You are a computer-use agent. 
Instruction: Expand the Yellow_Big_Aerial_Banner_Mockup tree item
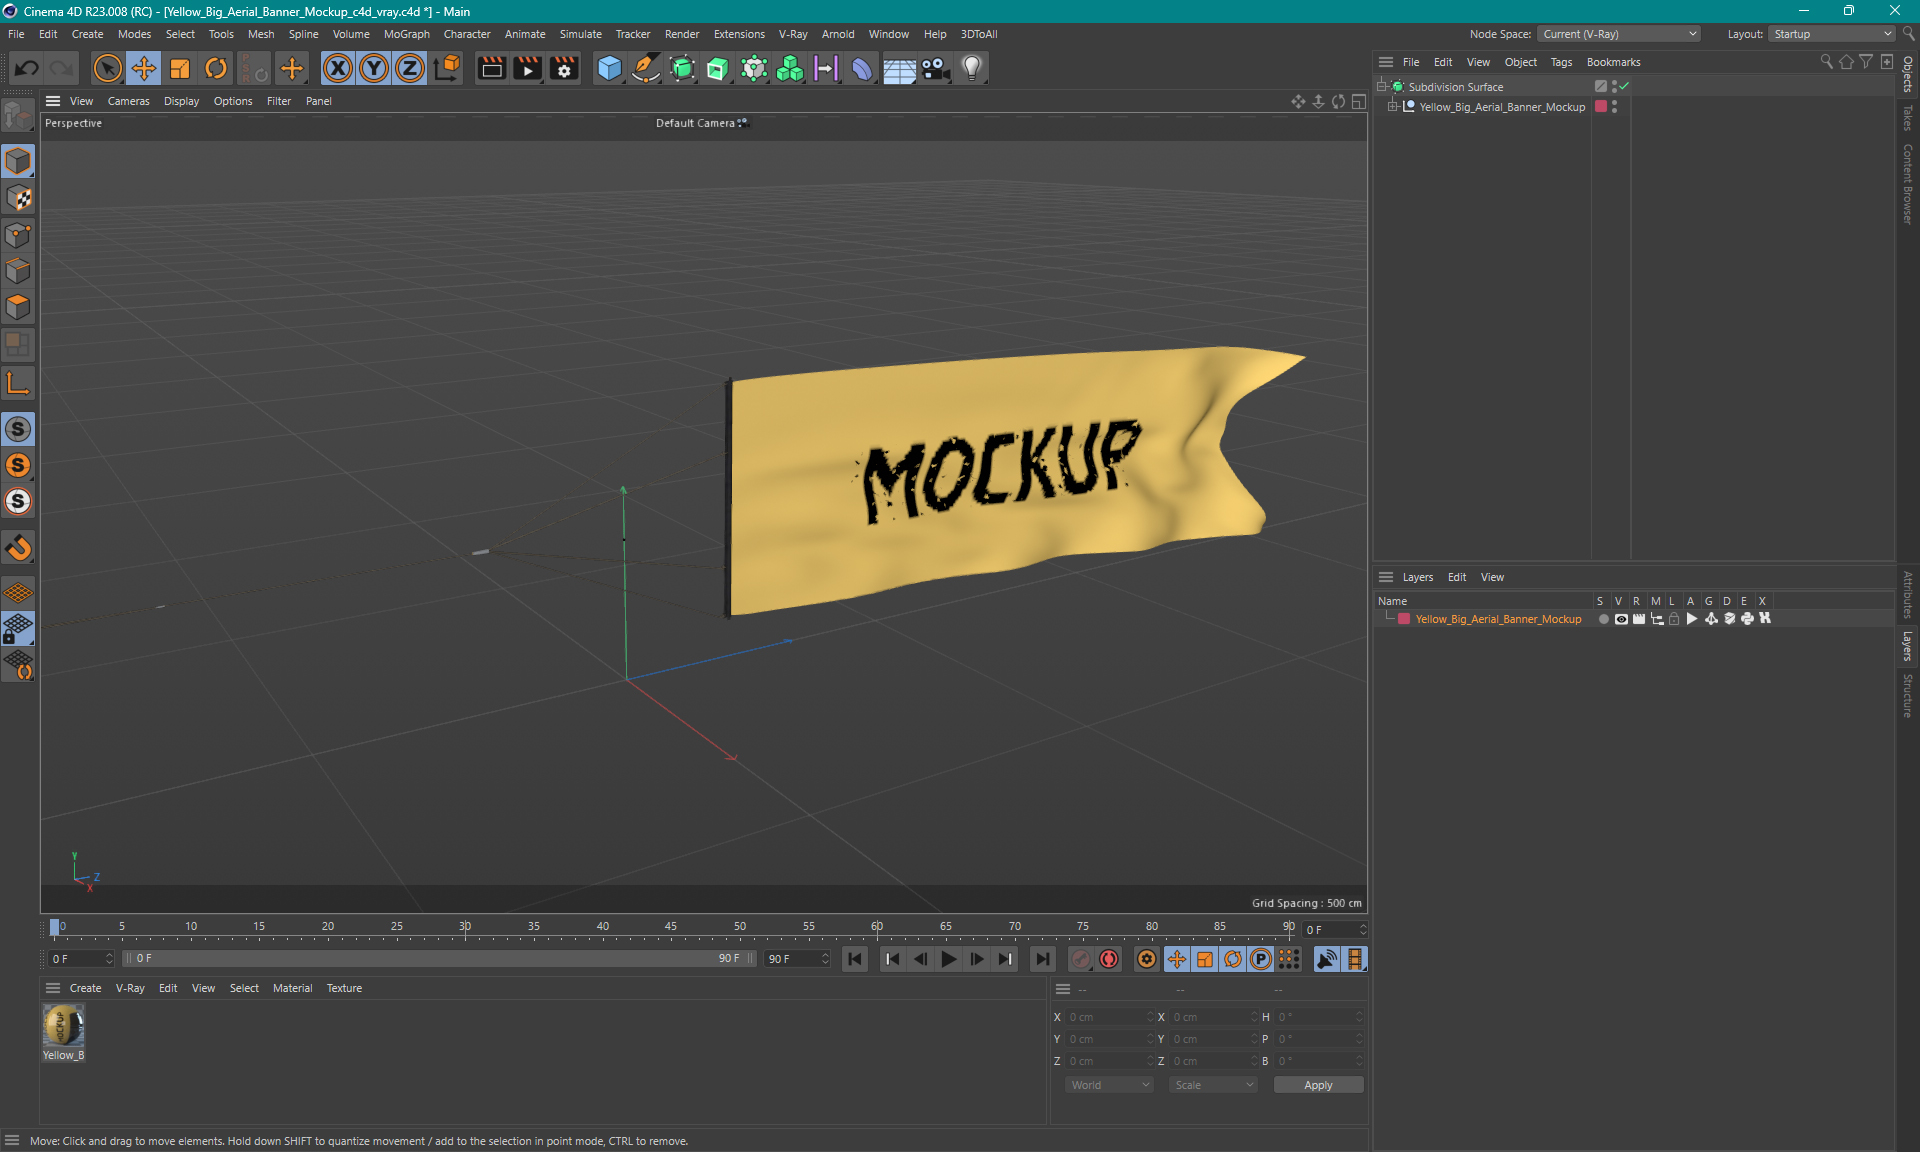[1400, 106]
